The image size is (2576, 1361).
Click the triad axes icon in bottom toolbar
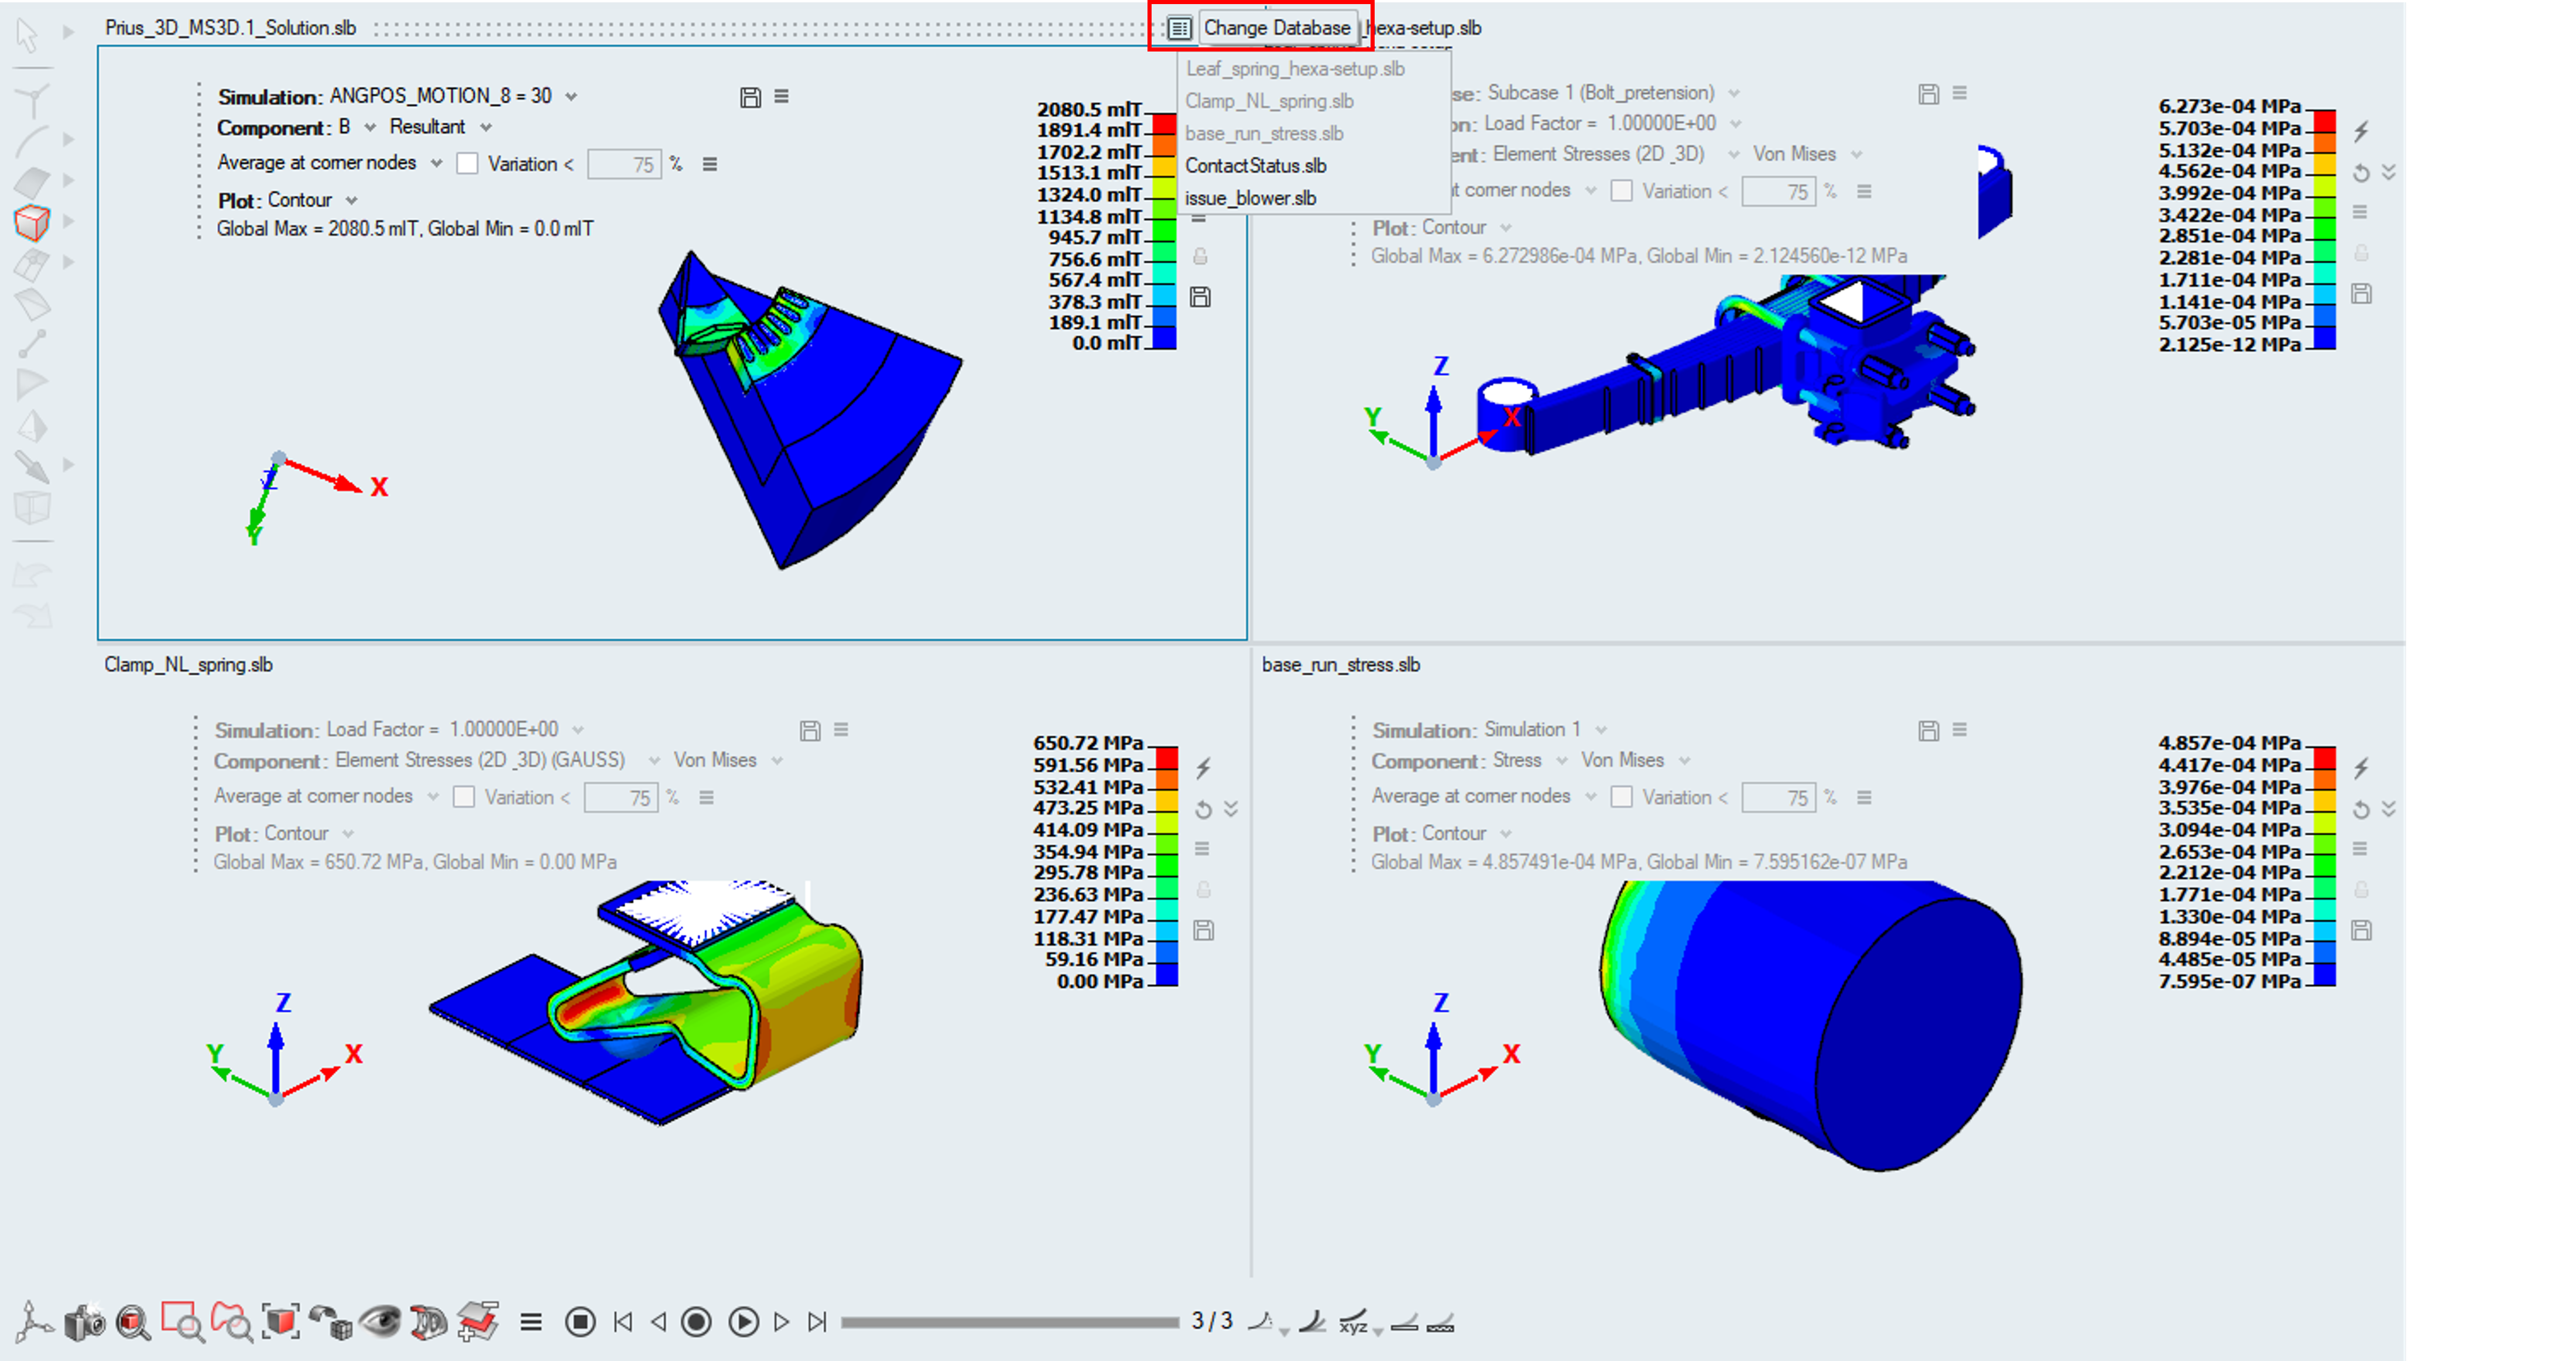point(32,1322)
